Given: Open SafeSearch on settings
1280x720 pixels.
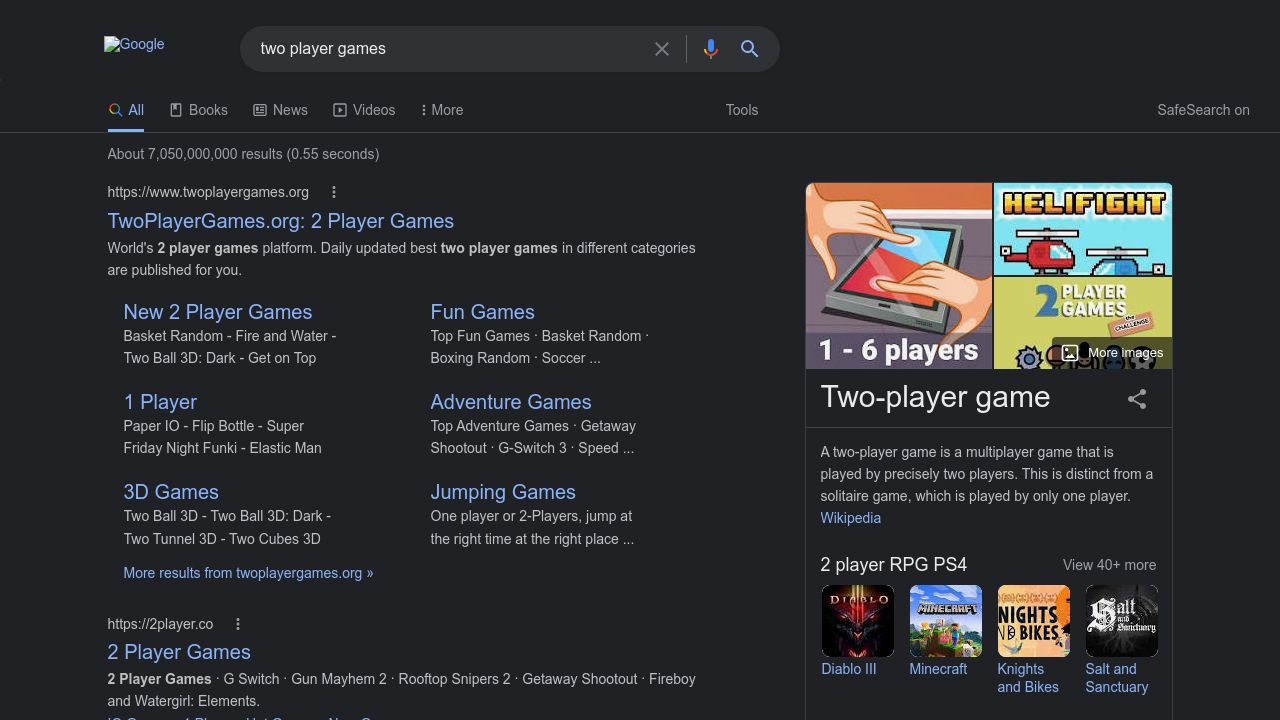Looking at the screenshot, I should (1203, 110).
